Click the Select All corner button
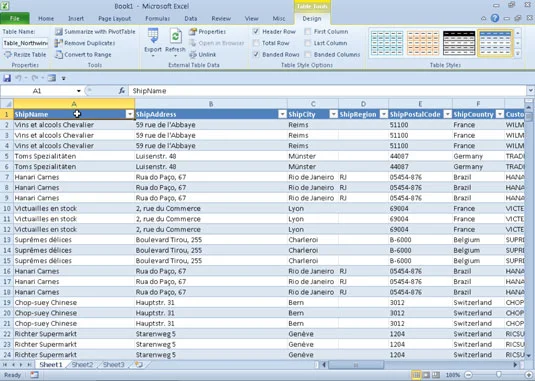The height and width of the screenshot is (381, 535). (x=7, y=104)
